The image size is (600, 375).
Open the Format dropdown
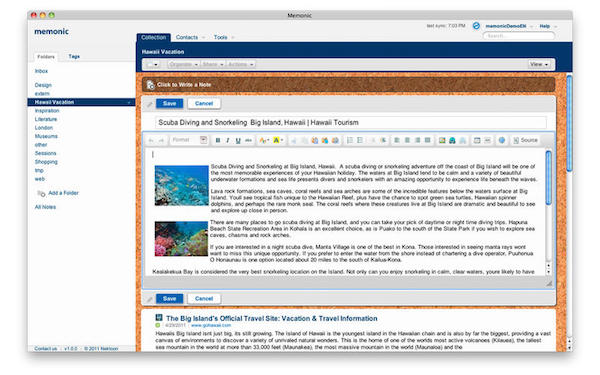point(189,140)
